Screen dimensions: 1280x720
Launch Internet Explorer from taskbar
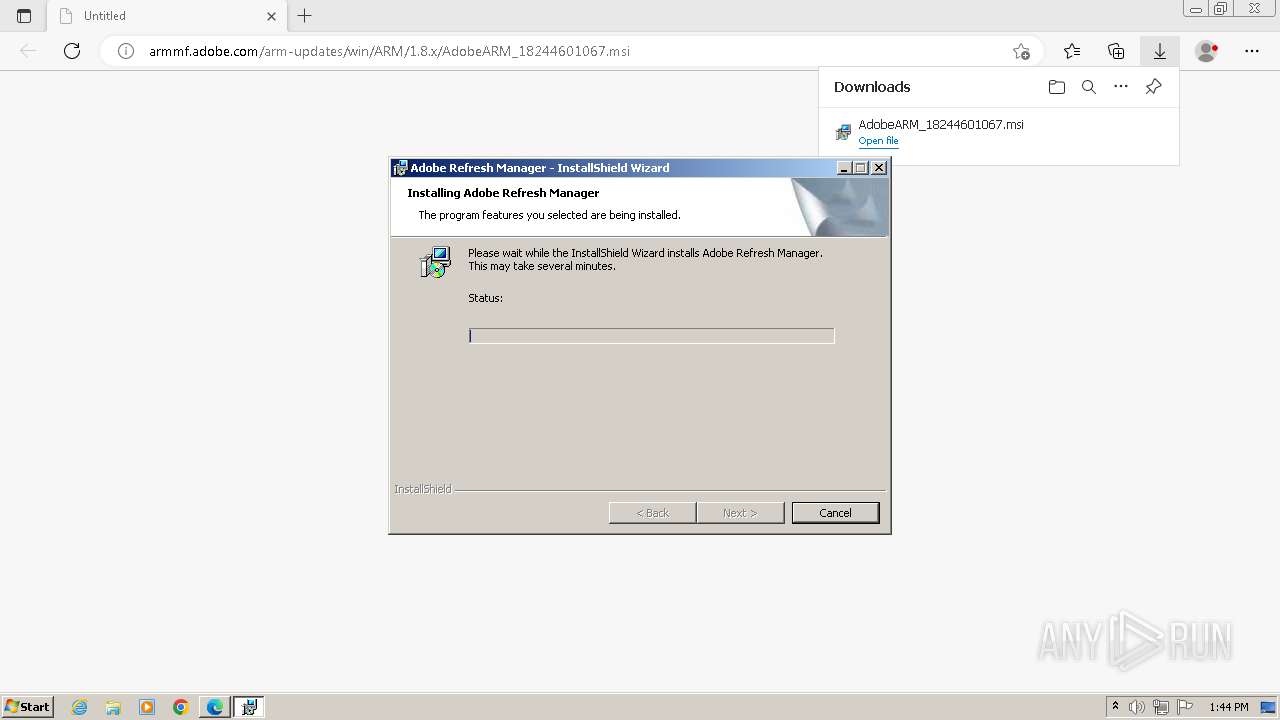[80, 707]
